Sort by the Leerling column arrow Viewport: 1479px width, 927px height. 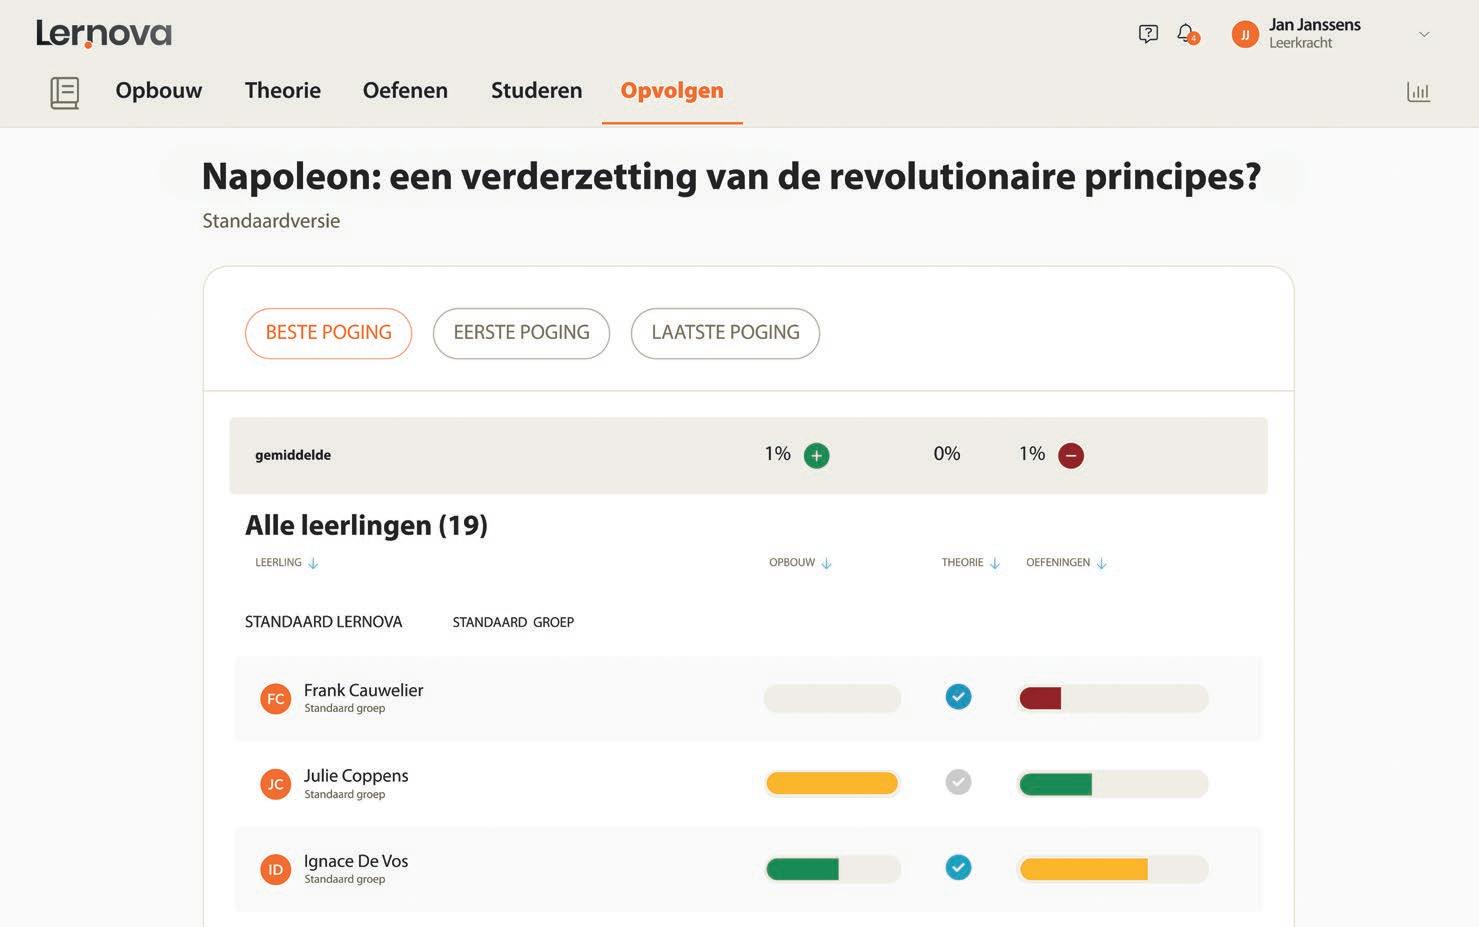coord(313,564)
